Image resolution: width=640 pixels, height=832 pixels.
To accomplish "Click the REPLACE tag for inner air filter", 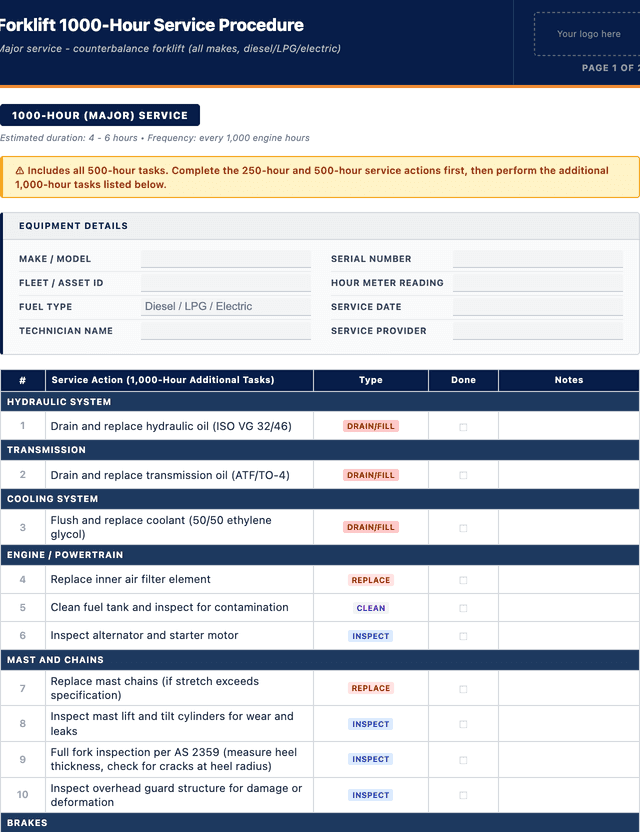I will (x=371, y=580).
